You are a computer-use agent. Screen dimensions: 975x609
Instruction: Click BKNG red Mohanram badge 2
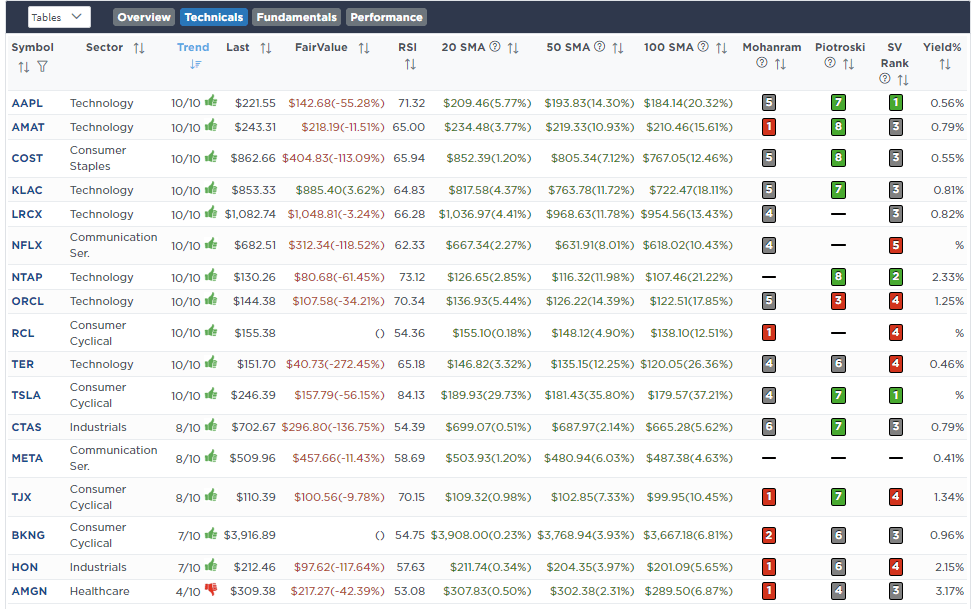pos(769,535)
